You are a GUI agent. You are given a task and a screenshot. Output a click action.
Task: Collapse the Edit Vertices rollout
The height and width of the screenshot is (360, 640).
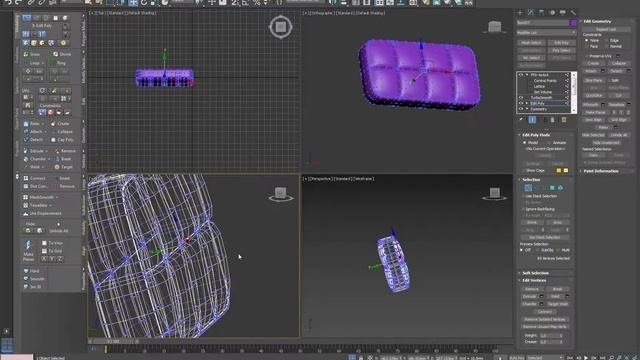point(534,280)
